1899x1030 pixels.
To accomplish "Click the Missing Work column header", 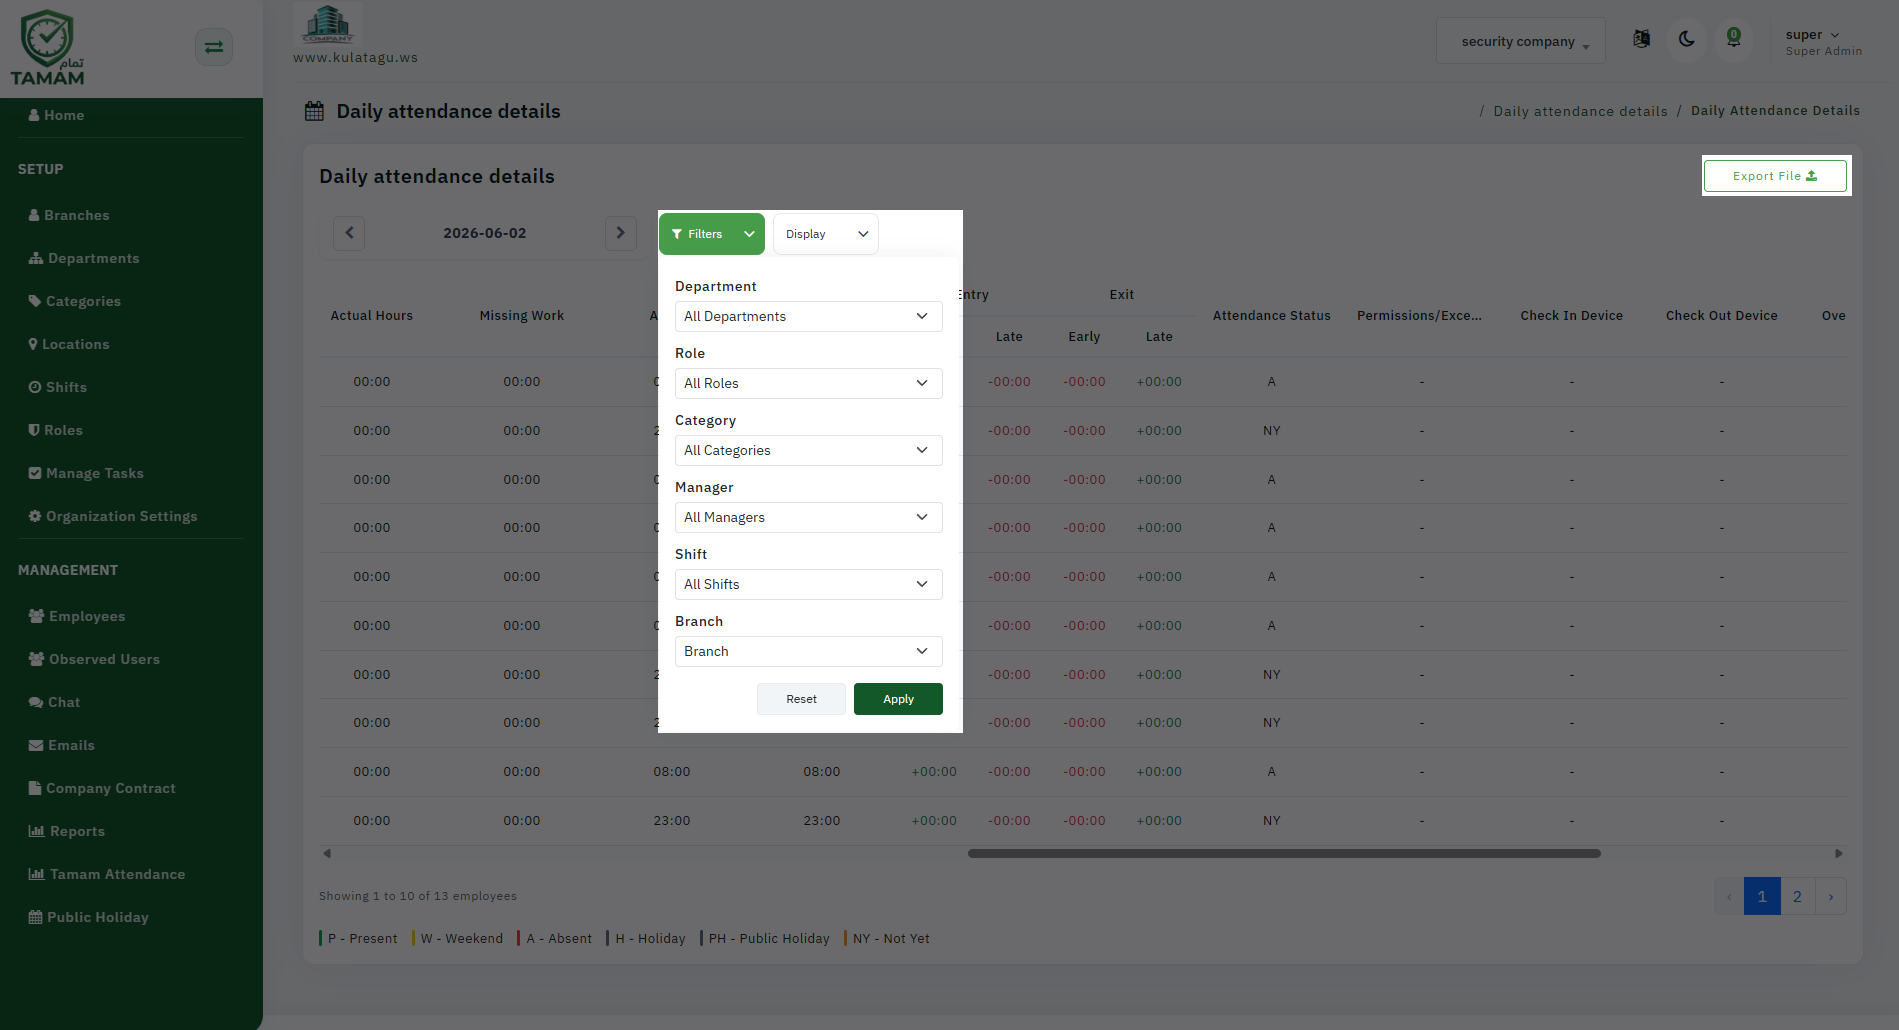I will click(522, 316).
